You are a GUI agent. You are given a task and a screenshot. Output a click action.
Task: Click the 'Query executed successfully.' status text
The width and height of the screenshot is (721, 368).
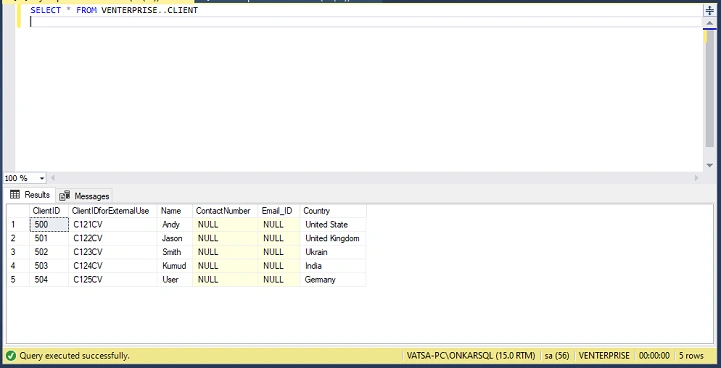(x=74, y=356)
